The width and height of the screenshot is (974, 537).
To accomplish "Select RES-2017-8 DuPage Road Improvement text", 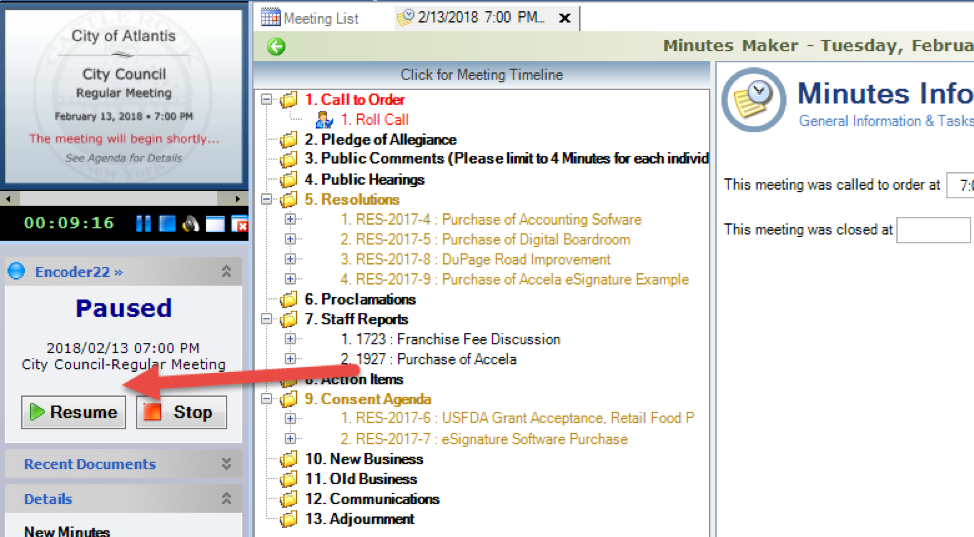I will (475, 259).
